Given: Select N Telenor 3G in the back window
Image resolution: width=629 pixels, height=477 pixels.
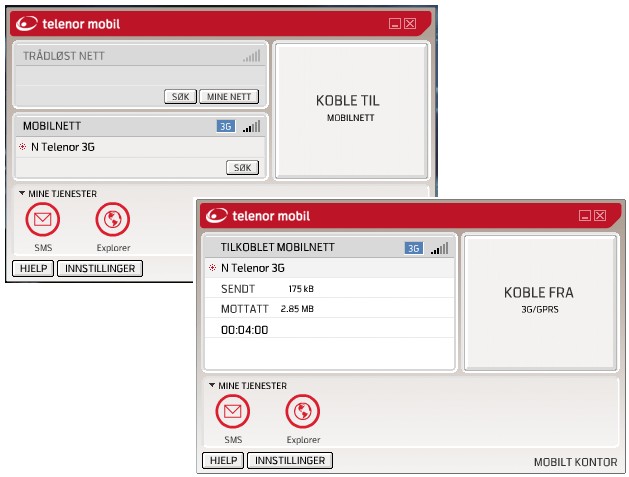Looking at the screenshot, I should [140, 147].
